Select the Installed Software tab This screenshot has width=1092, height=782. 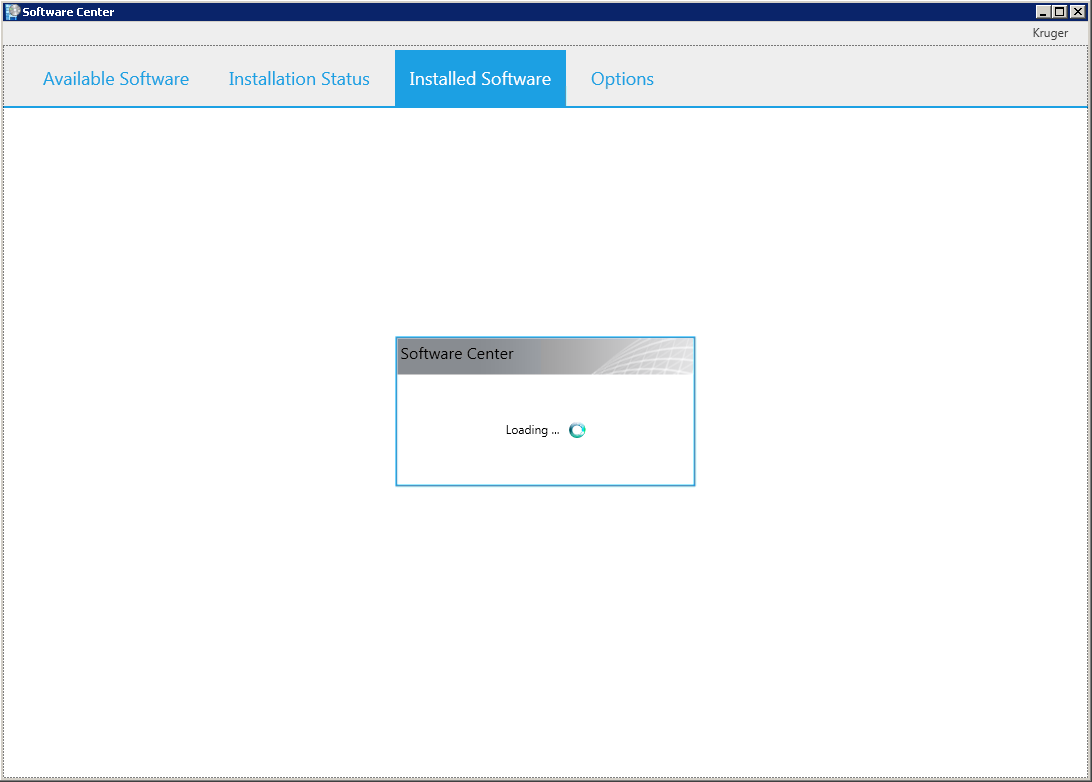coord(480,79)
